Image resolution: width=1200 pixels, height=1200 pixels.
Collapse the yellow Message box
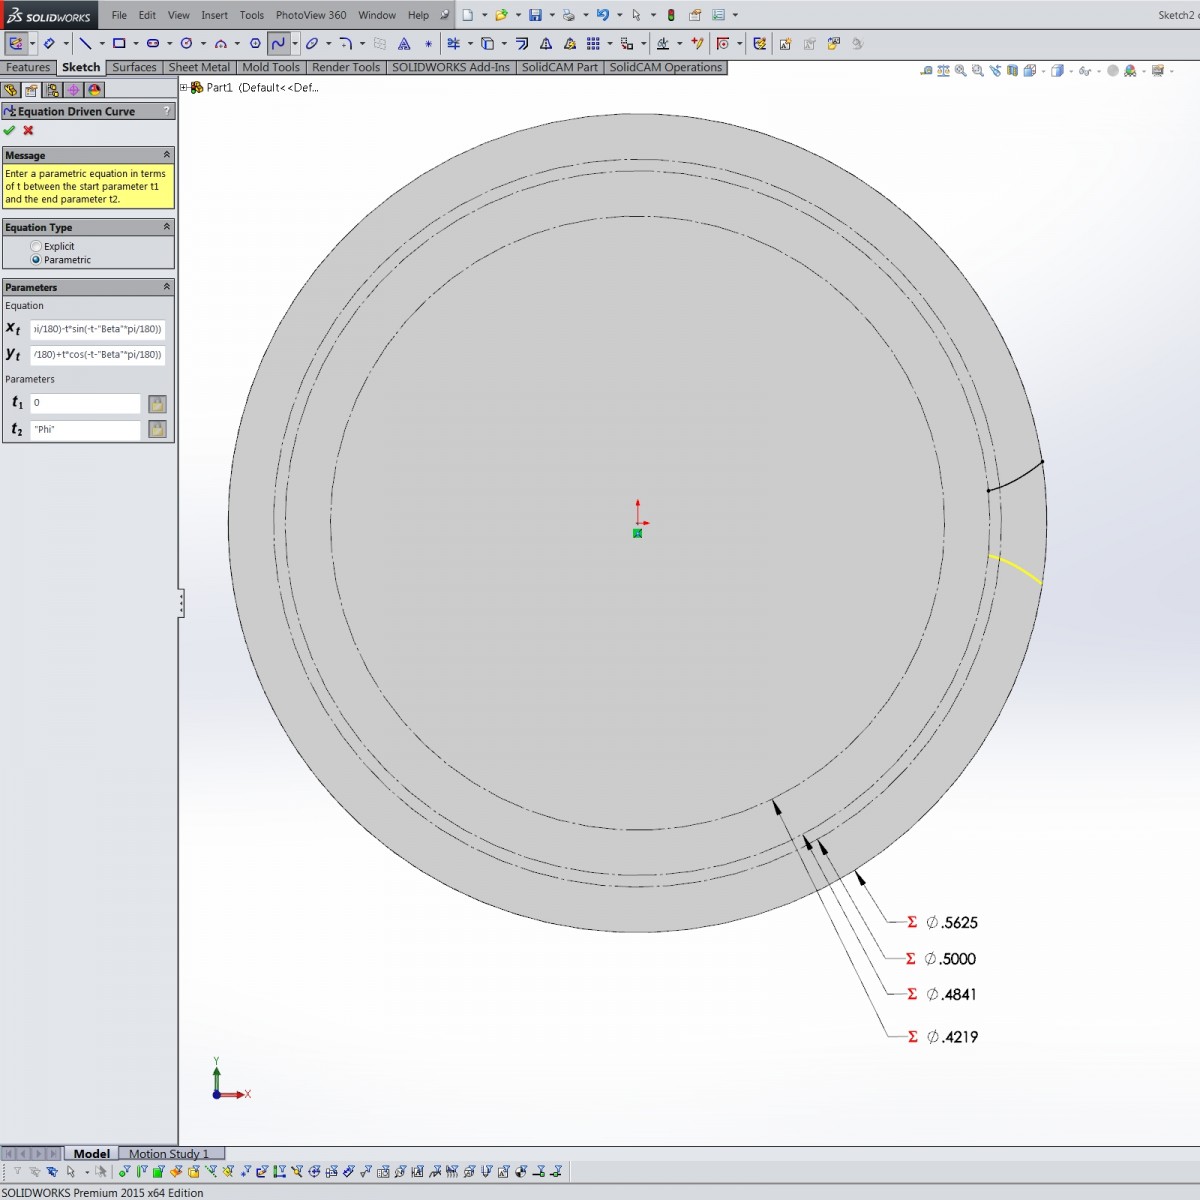(x=166, y=154)
